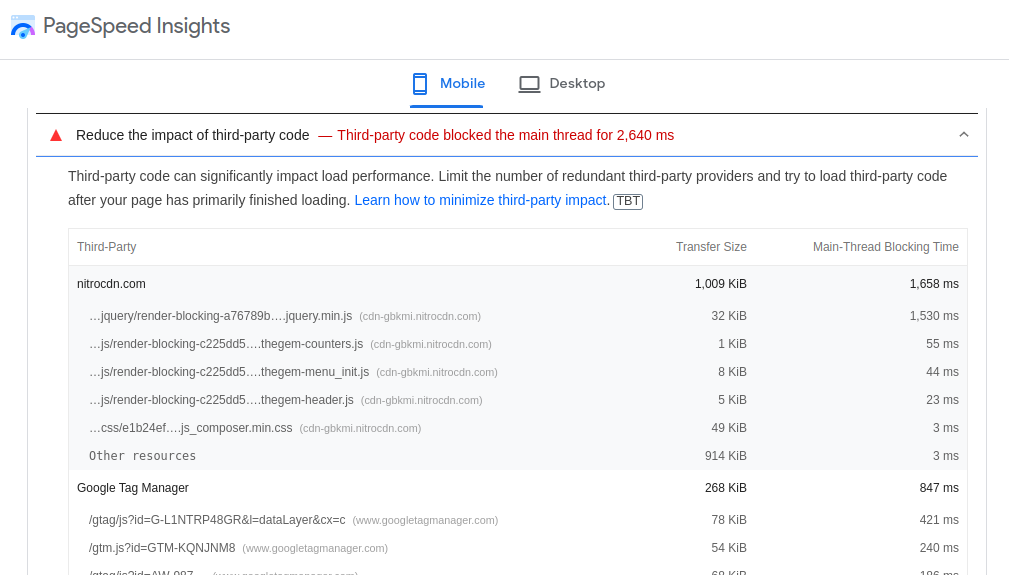Click the thegem-counters.js resource entry
1009x575 pixels.
pos(226,344)
